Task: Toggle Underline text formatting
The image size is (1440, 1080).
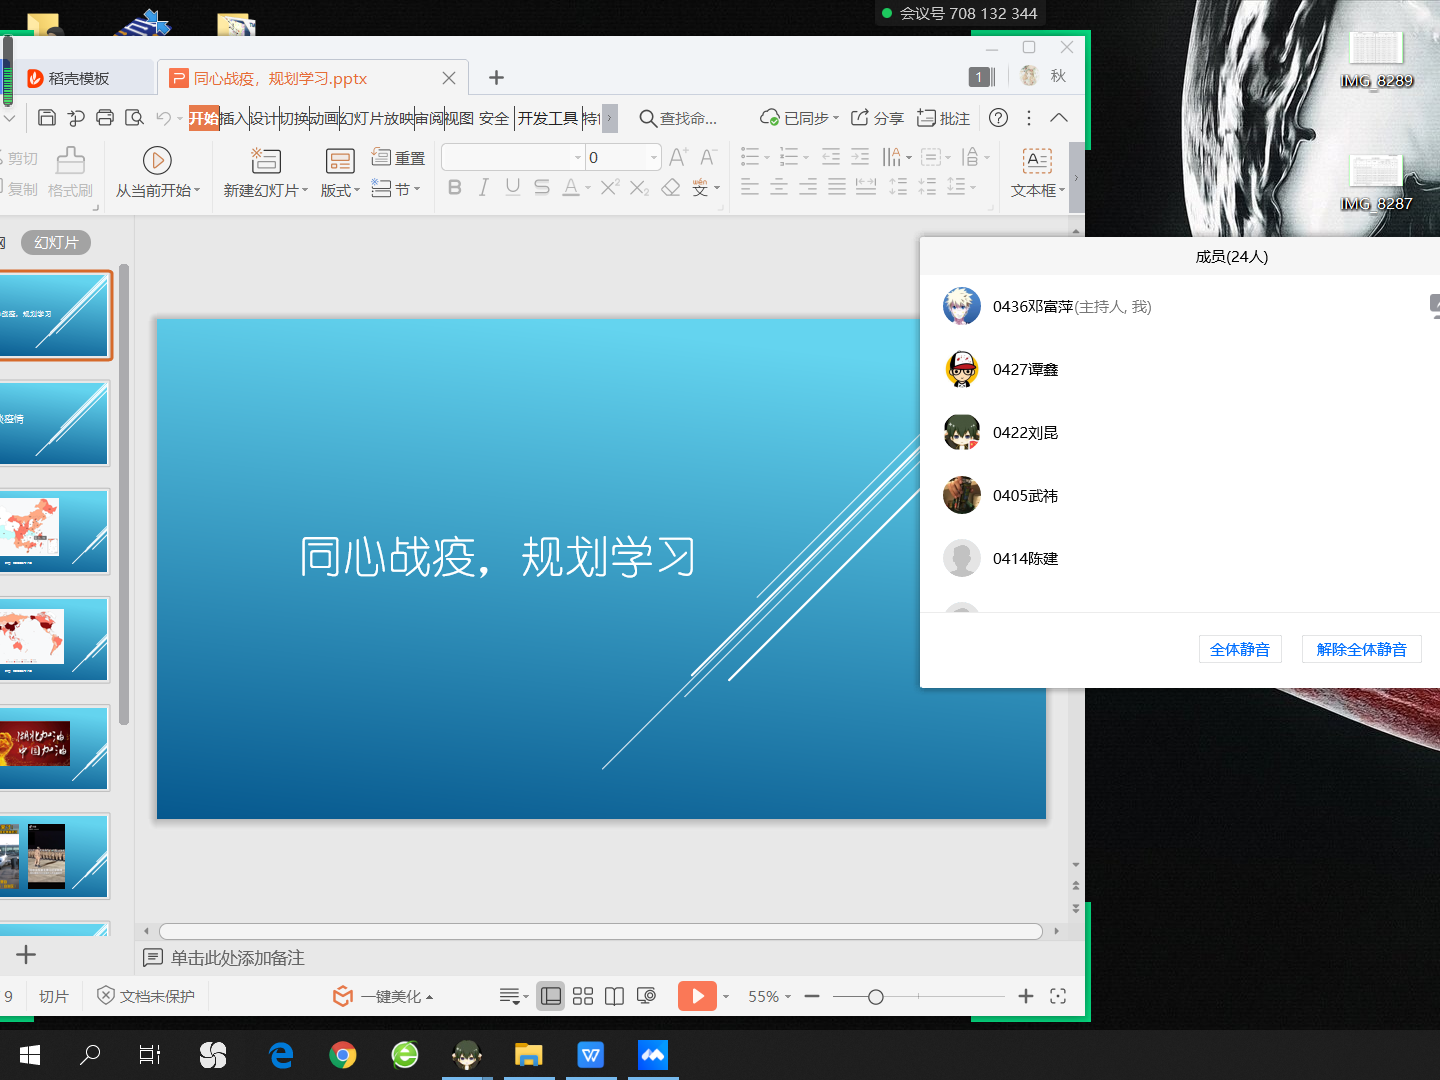Action: 513,188
